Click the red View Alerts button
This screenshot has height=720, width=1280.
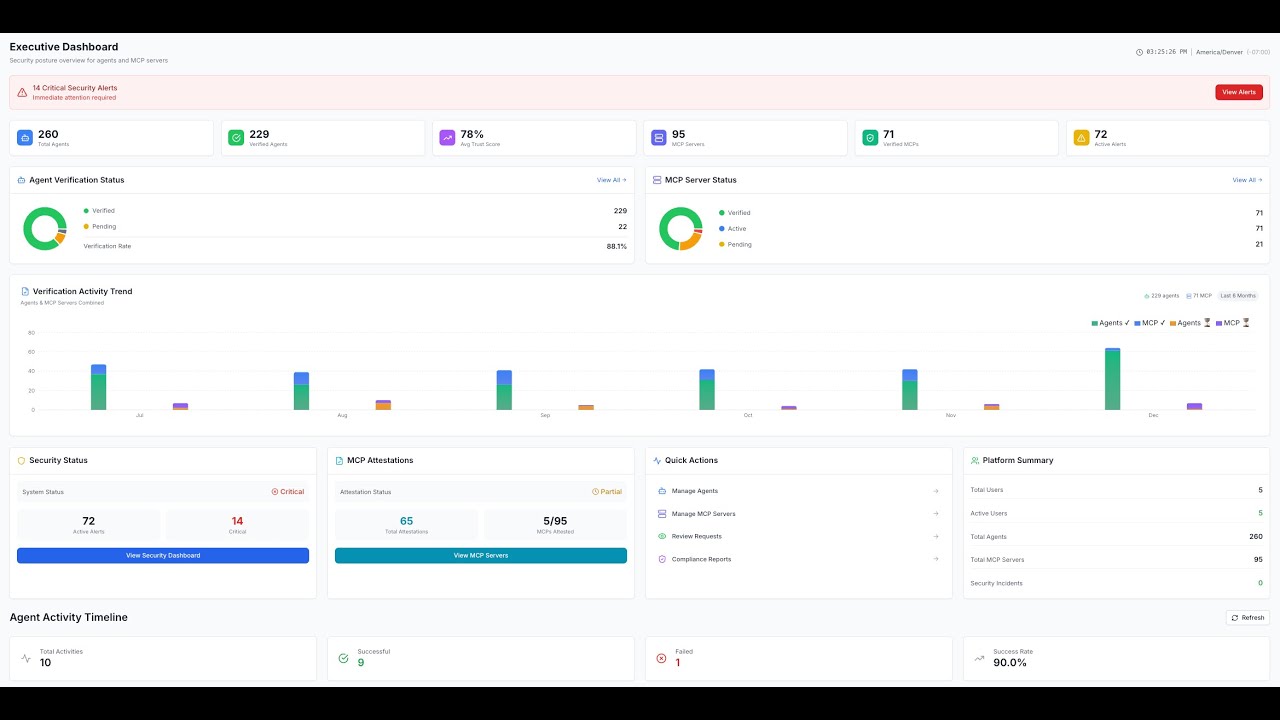[1239, 92]
